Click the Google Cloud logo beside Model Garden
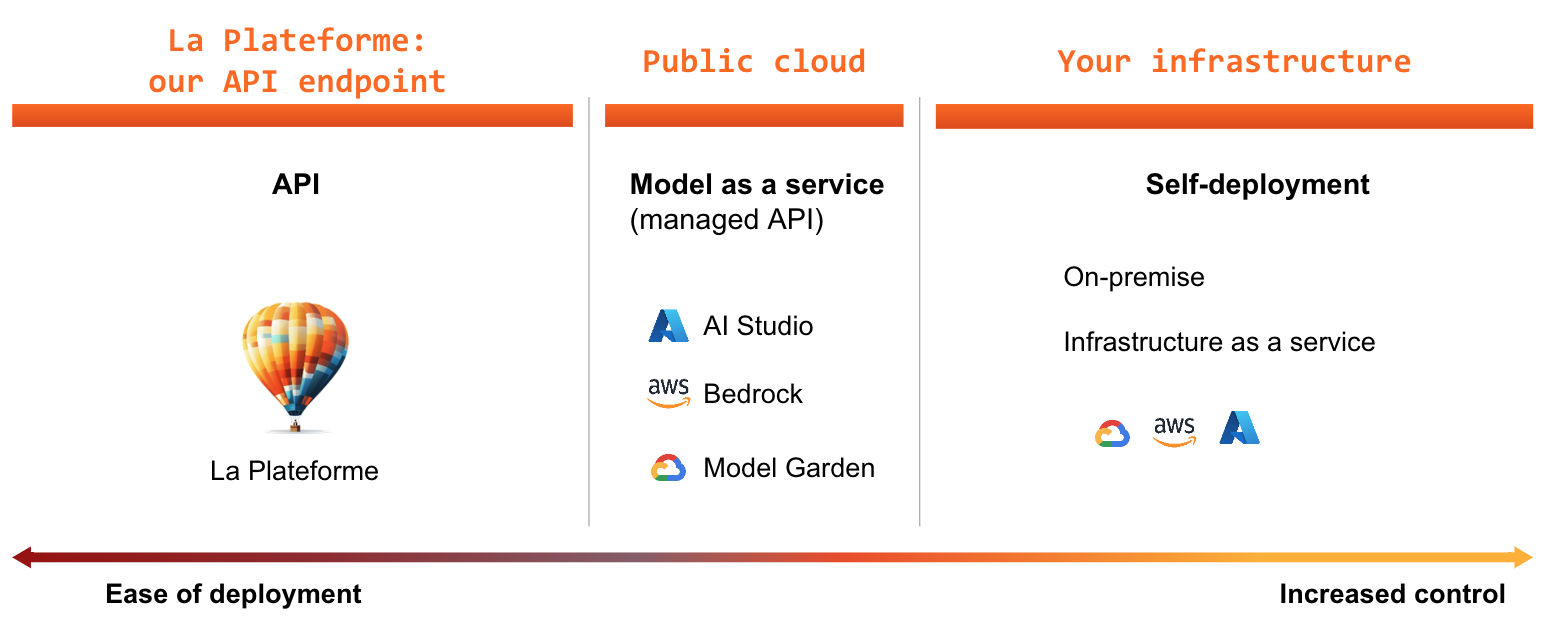This screenshot has width=1544, height=632. pos(668,468)
